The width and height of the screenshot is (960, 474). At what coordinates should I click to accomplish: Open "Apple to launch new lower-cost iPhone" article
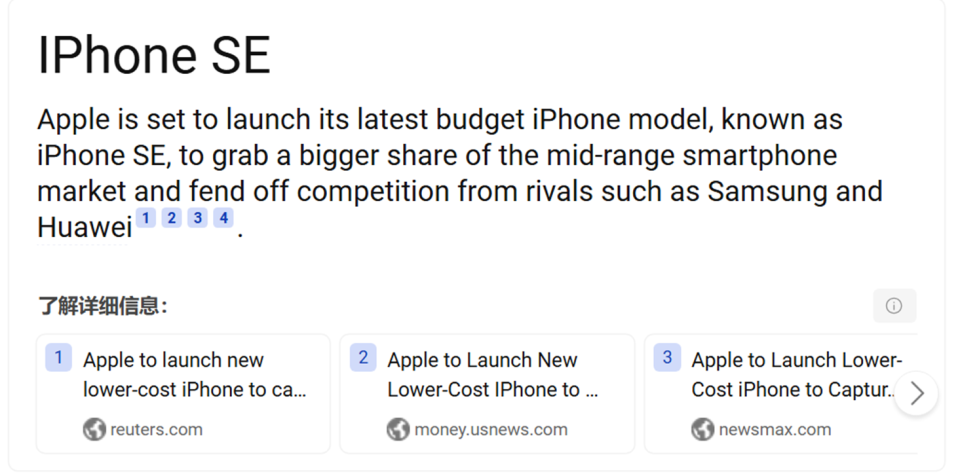click(x=194, y=375)
